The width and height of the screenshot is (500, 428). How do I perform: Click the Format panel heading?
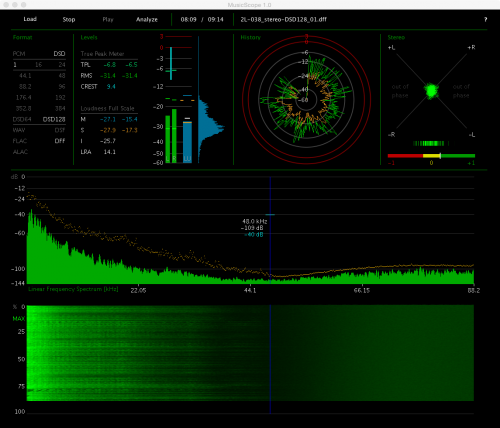pos(23,37)
